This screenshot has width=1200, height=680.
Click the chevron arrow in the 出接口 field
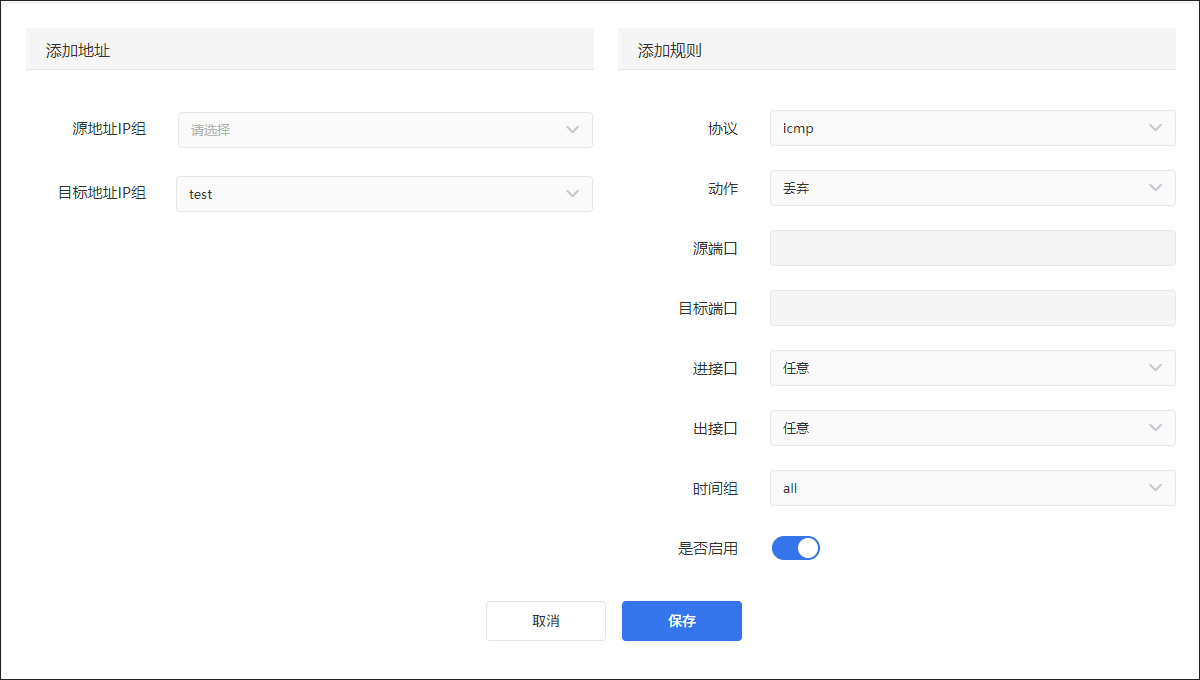pos(1155,428)
